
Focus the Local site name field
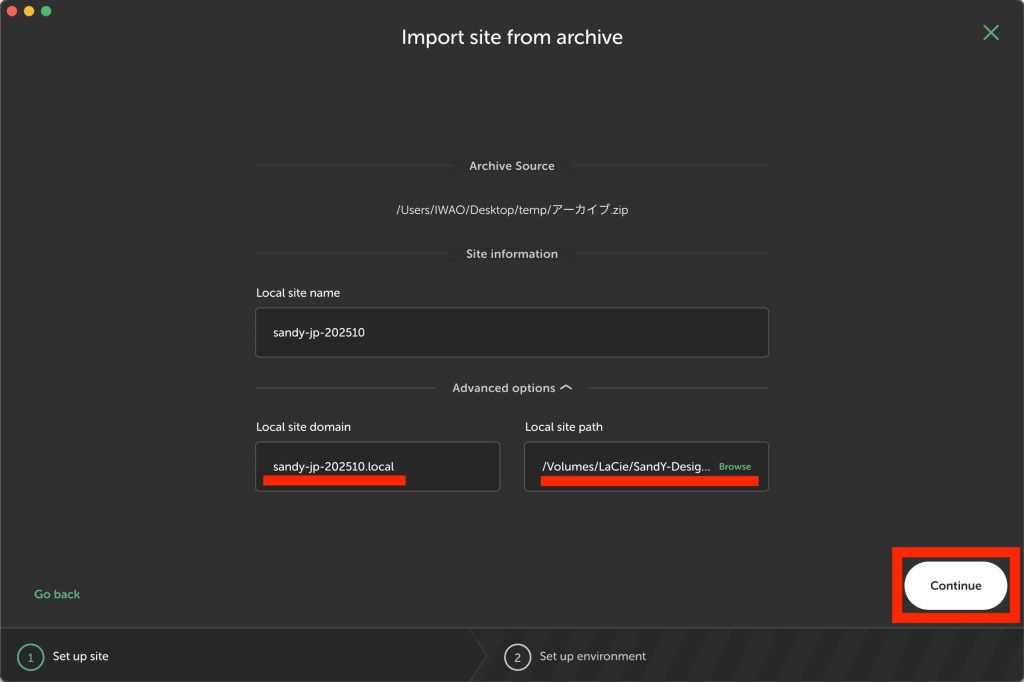coord(511,332)
